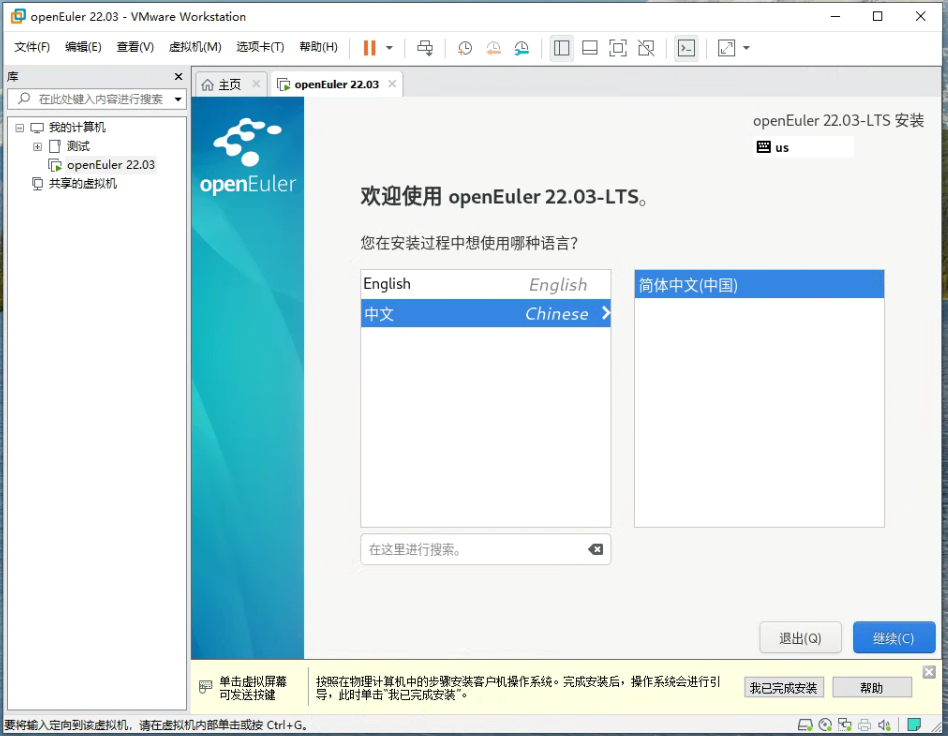Click the sound card status icon
Screen dimensions: 948x736
(x=885, y=725)
